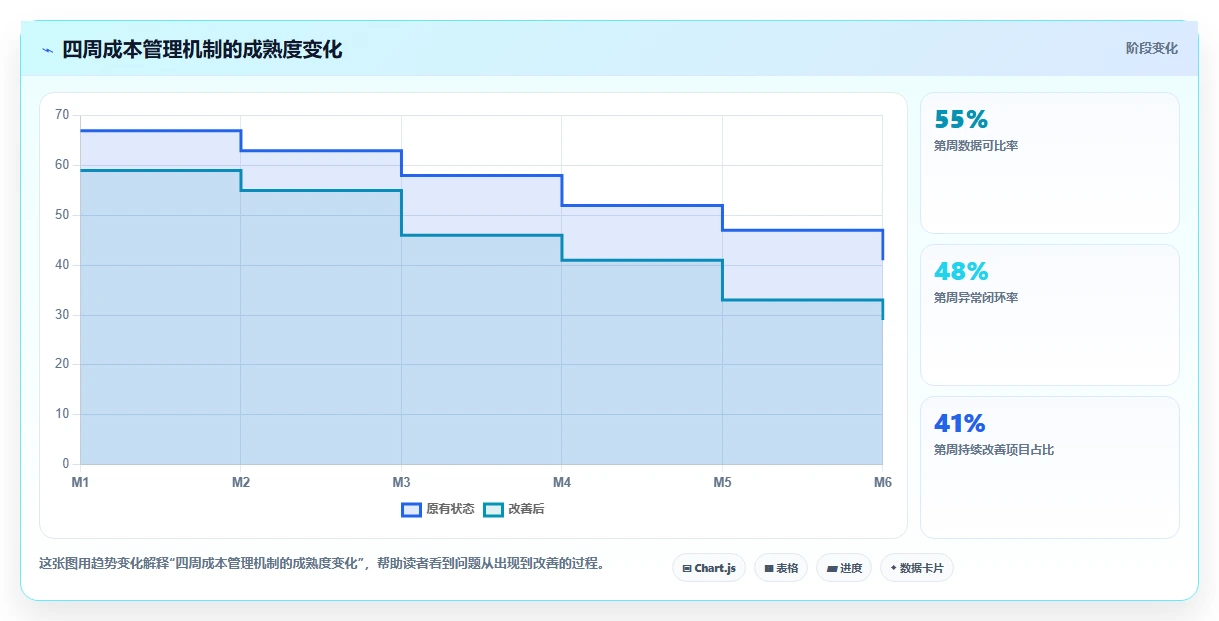Click the M4 axis label
The width and height of the screenshot is (1219, 621).
(x=562, y=482)
